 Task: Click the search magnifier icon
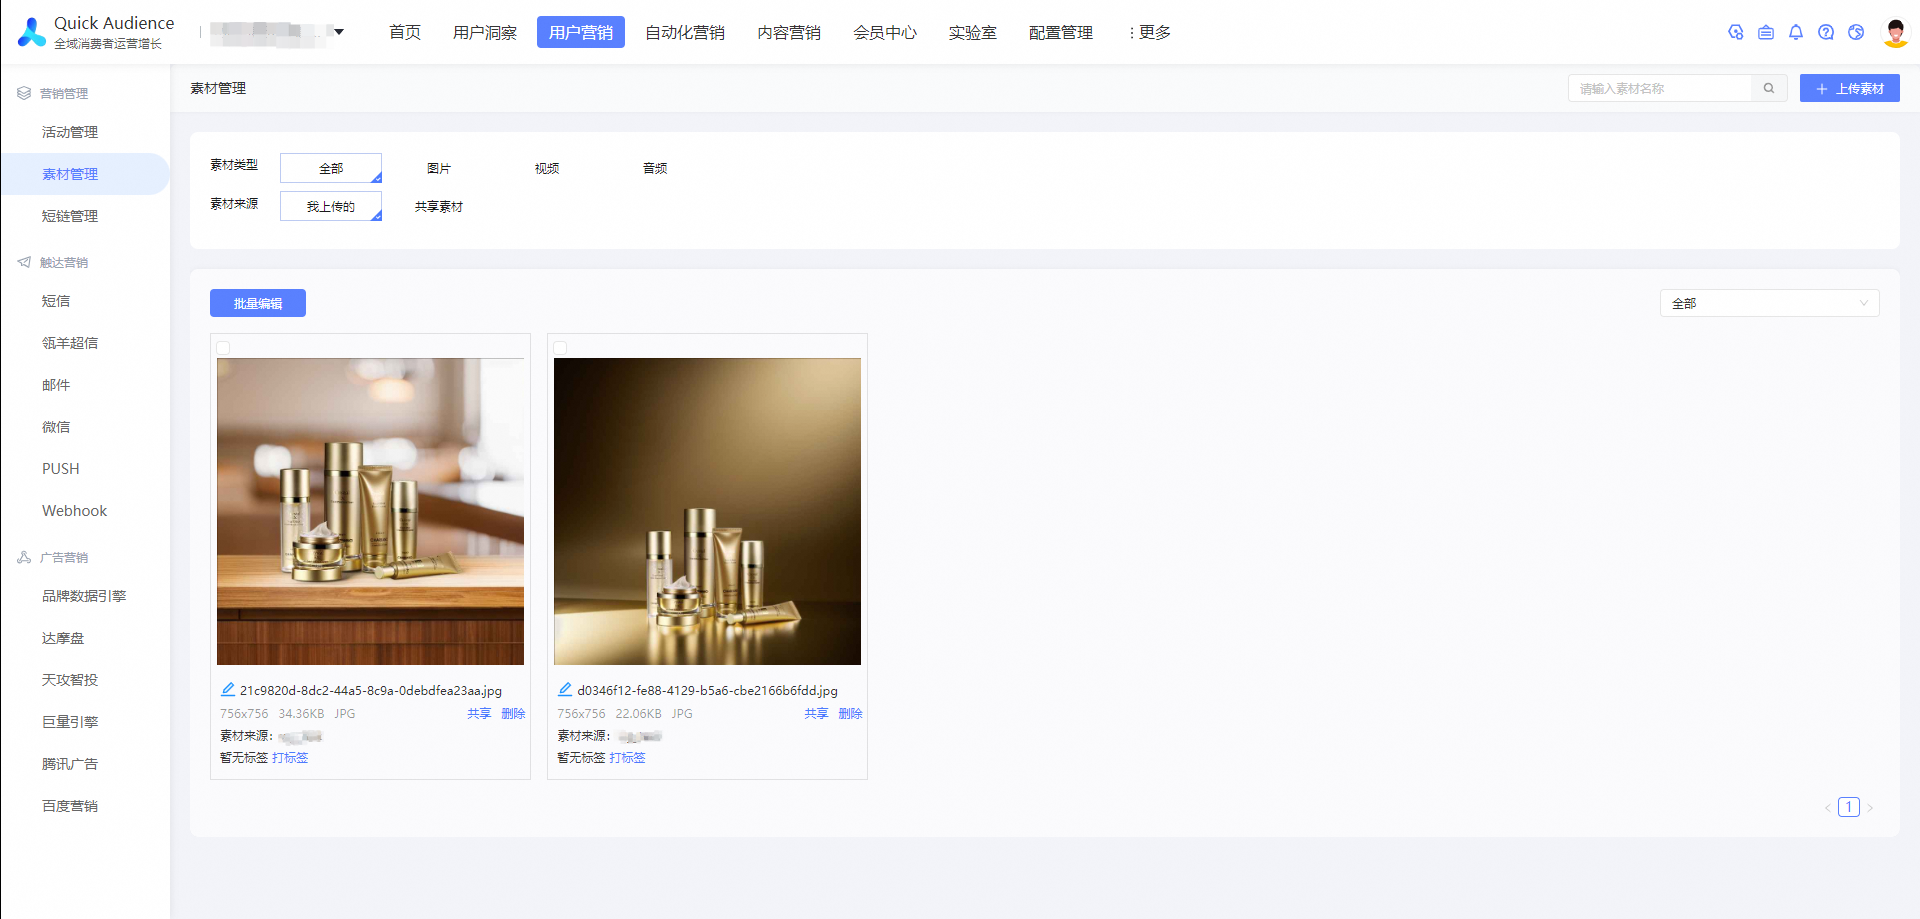(1769, 88)
